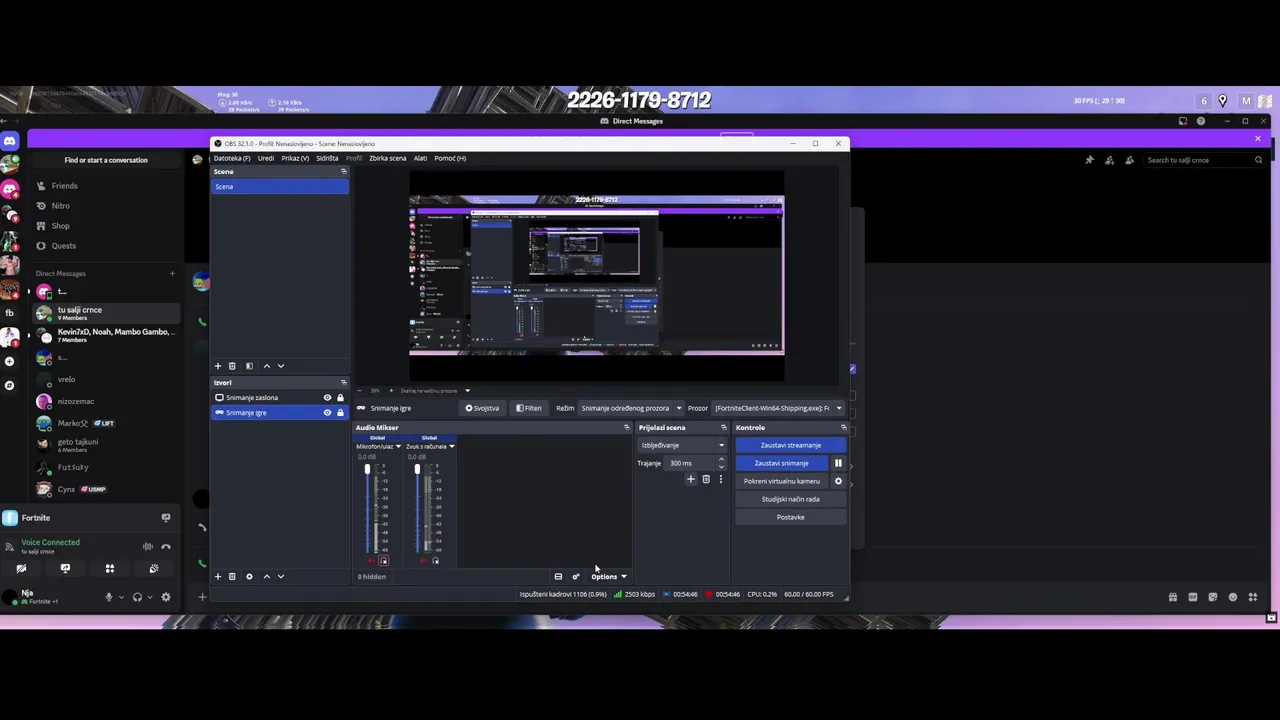
Task: Create a new Discord direct message
Action: 172,273
